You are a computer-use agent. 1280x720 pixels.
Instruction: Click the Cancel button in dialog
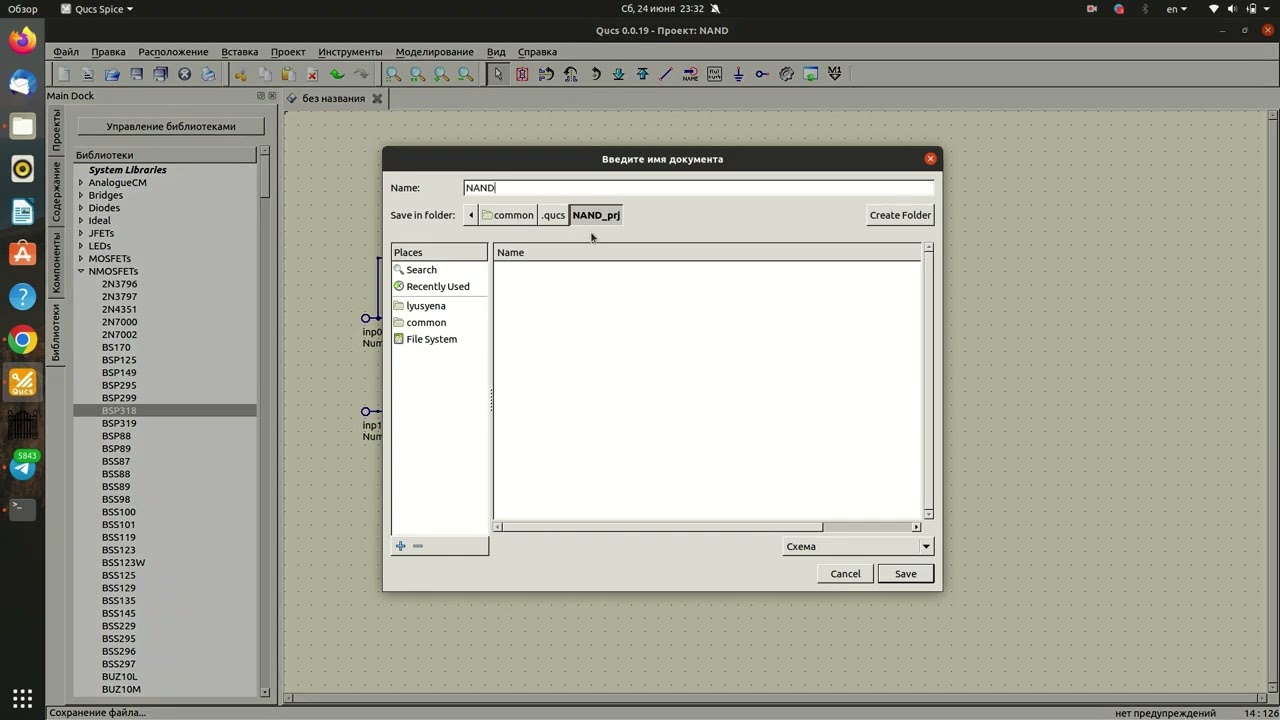(845, 574)
